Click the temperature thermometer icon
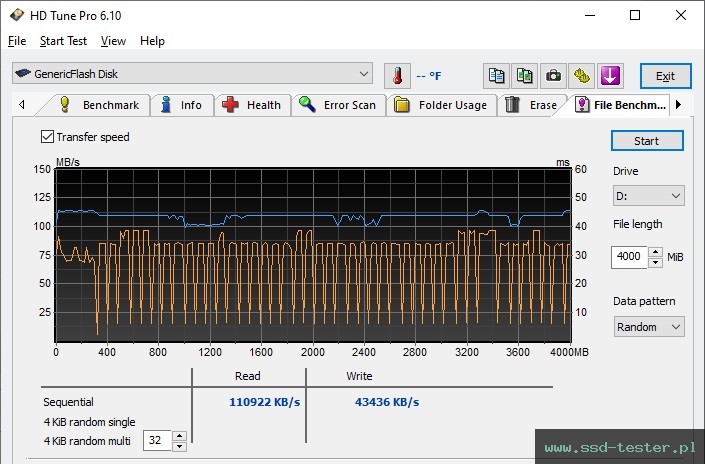The width and height of the screenshot is (705, 464). tap(397, 76)
